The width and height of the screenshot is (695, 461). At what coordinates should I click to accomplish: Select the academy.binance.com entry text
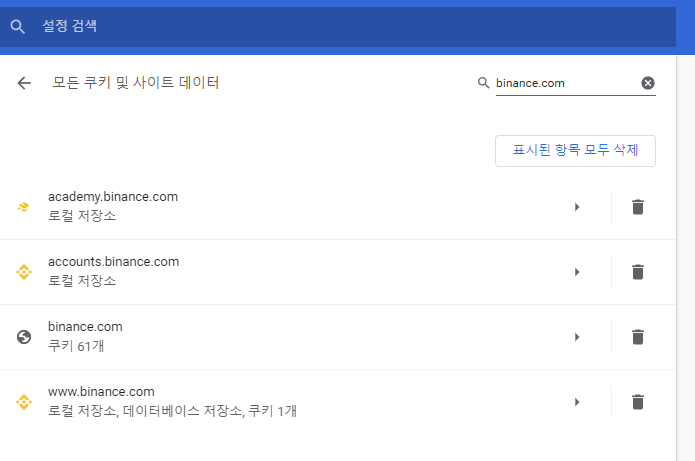(x=113, y=197)
